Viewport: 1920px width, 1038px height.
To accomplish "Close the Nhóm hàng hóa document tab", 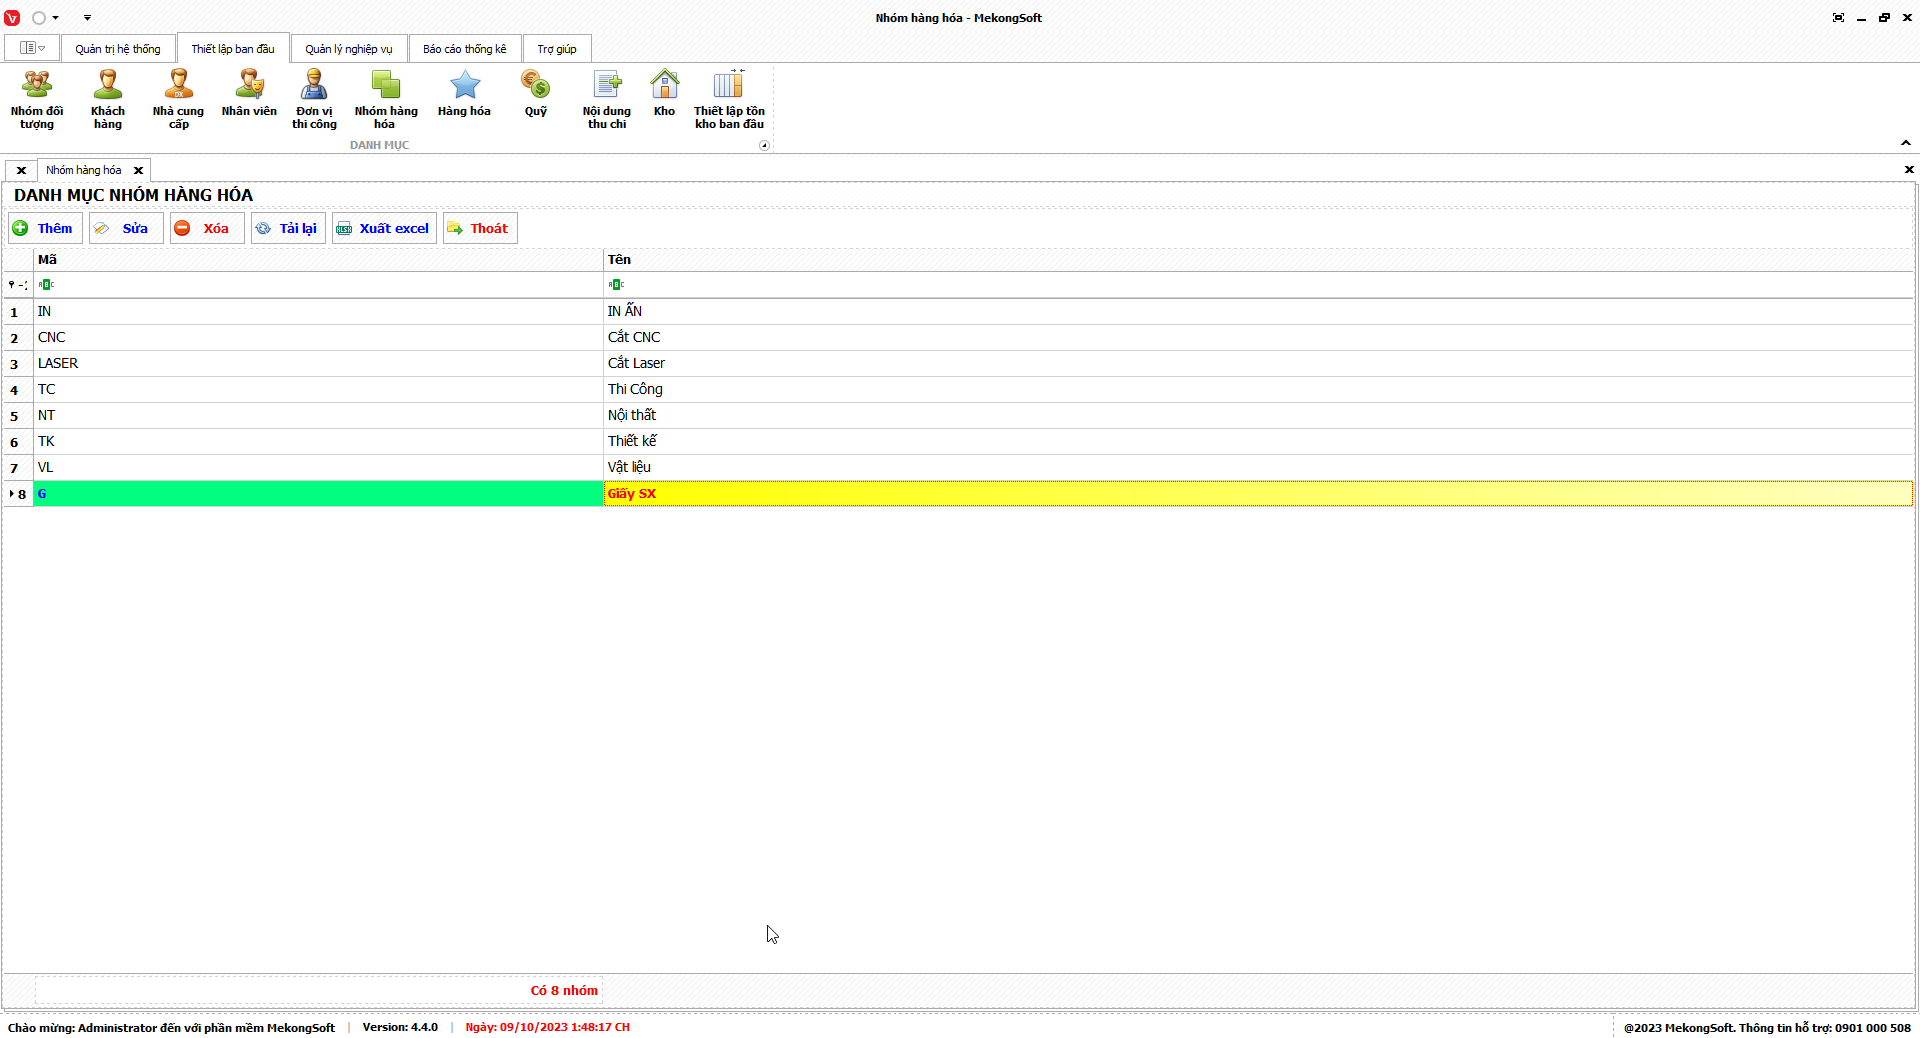I will (x=139, y=170).
